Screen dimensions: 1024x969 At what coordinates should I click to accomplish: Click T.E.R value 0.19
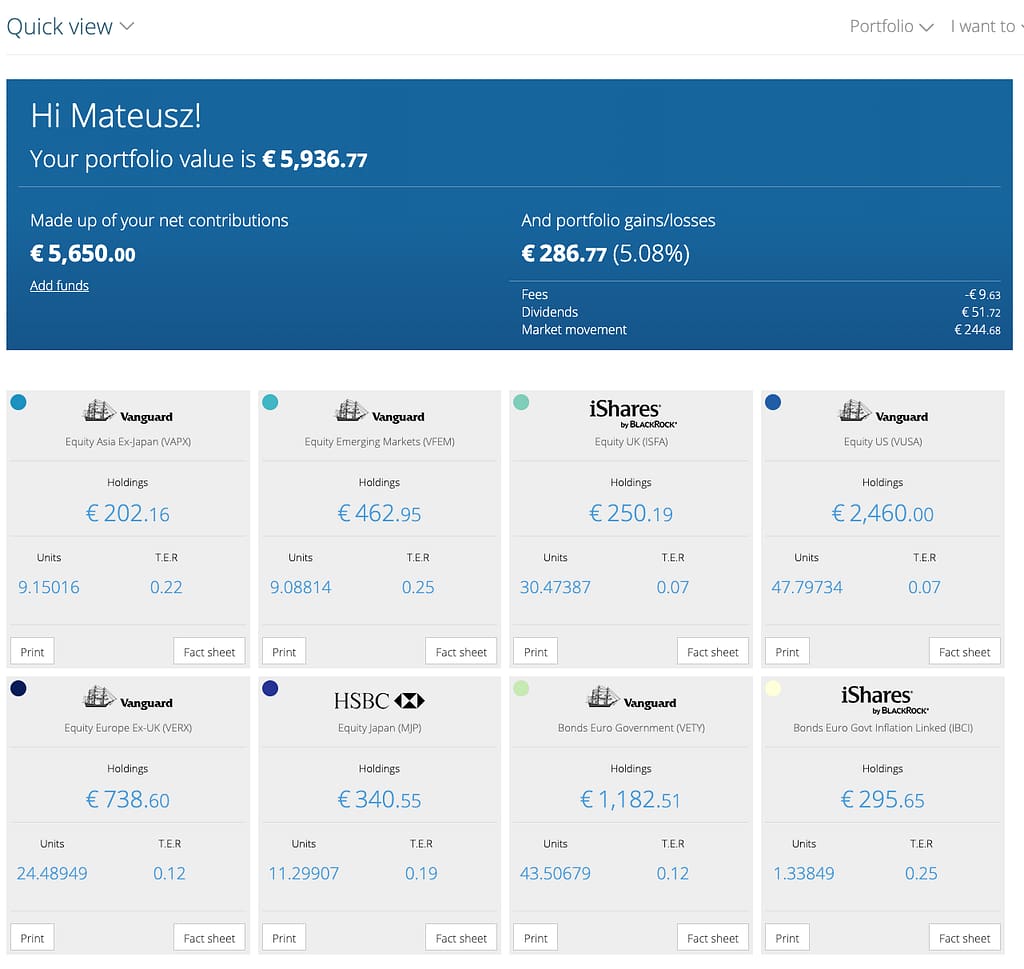(x=421, y=873)
